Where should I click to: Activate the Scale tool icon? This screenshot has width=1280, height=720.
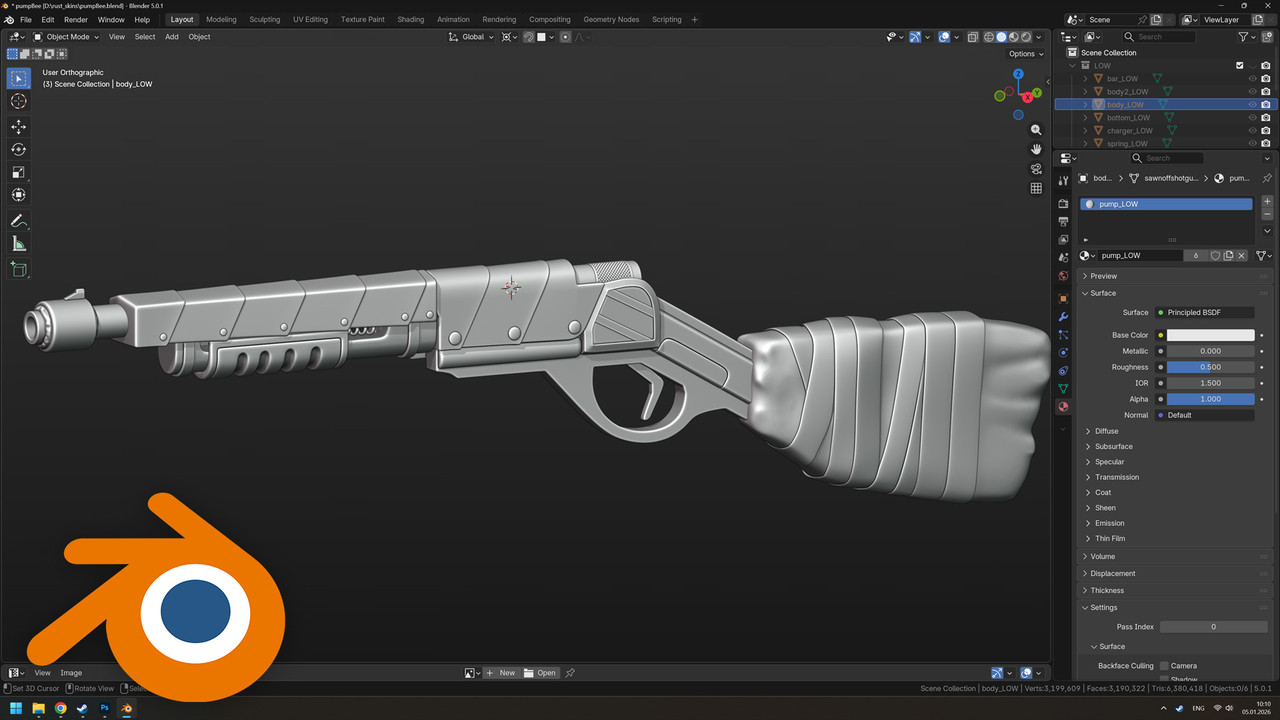pyautogui.click(x=19, y=172)
